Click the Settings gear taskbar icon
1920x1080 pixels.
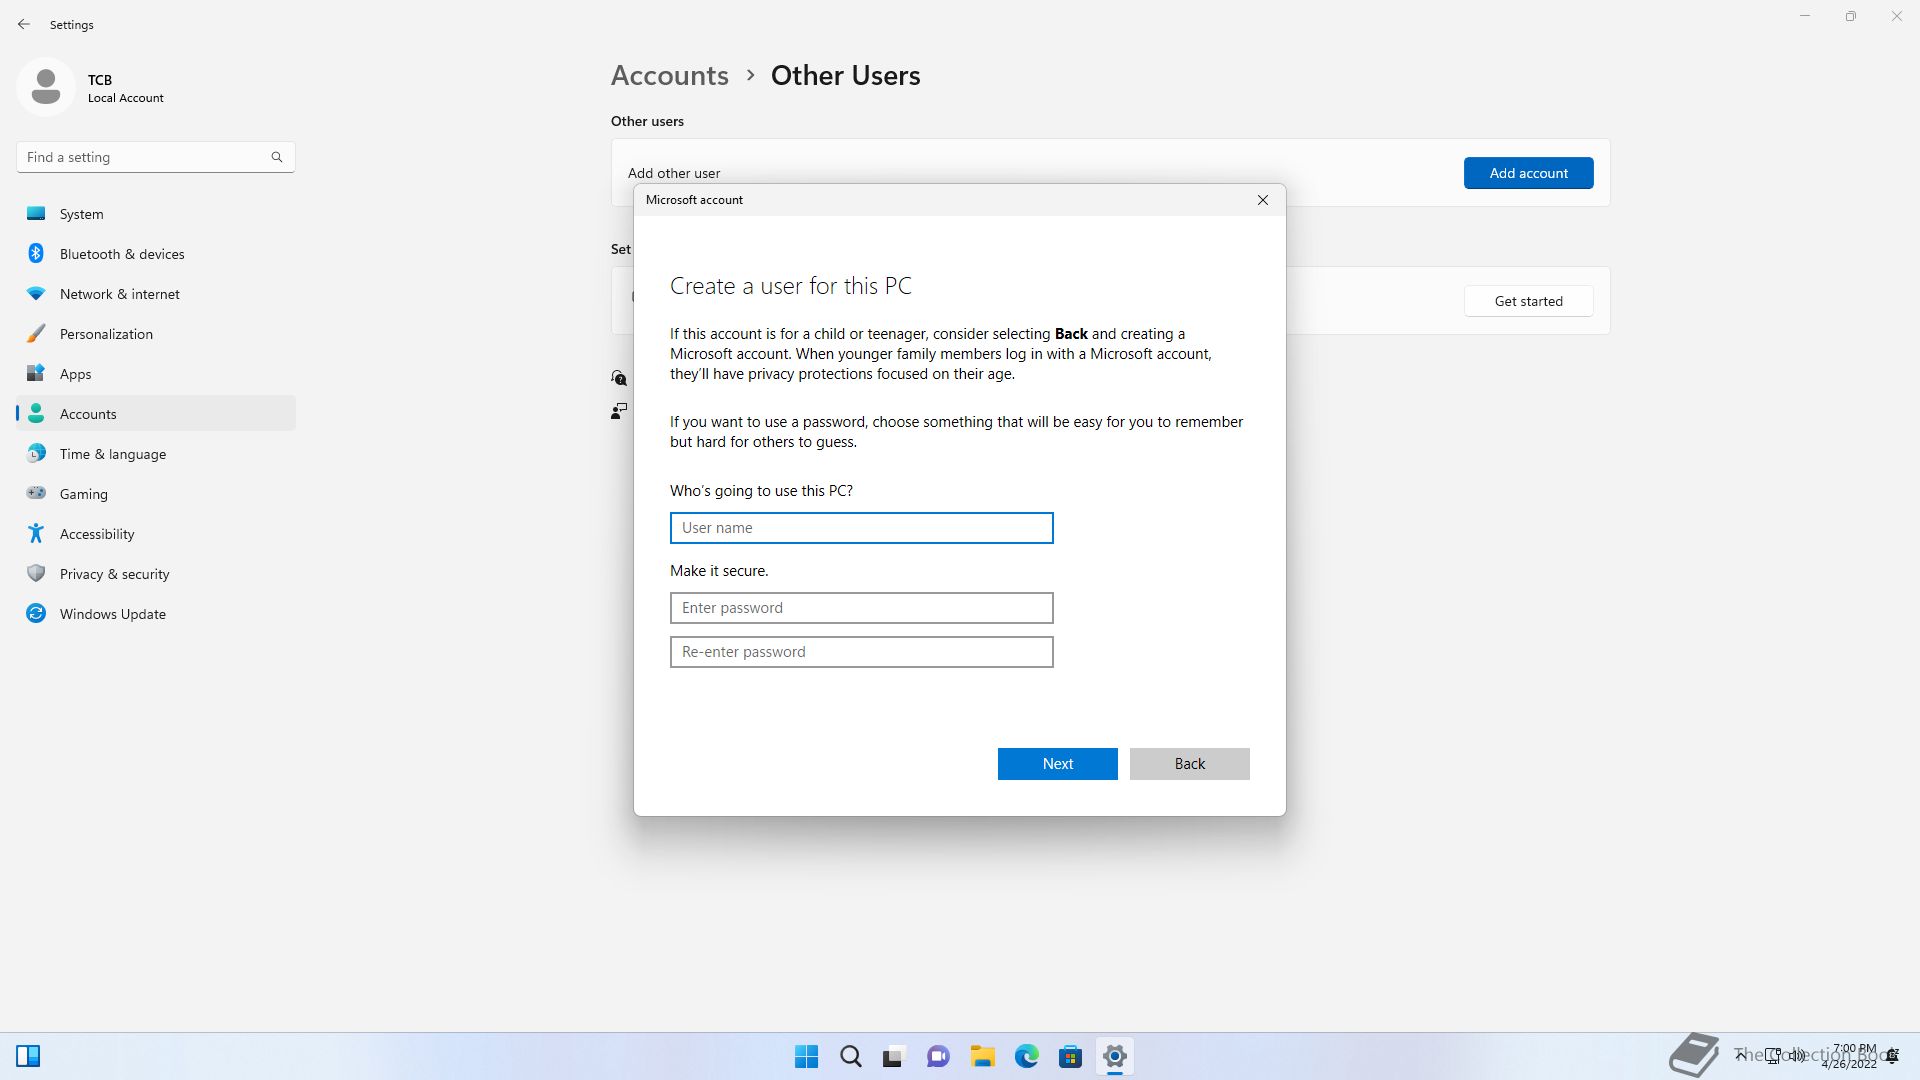(1114, 1056)
